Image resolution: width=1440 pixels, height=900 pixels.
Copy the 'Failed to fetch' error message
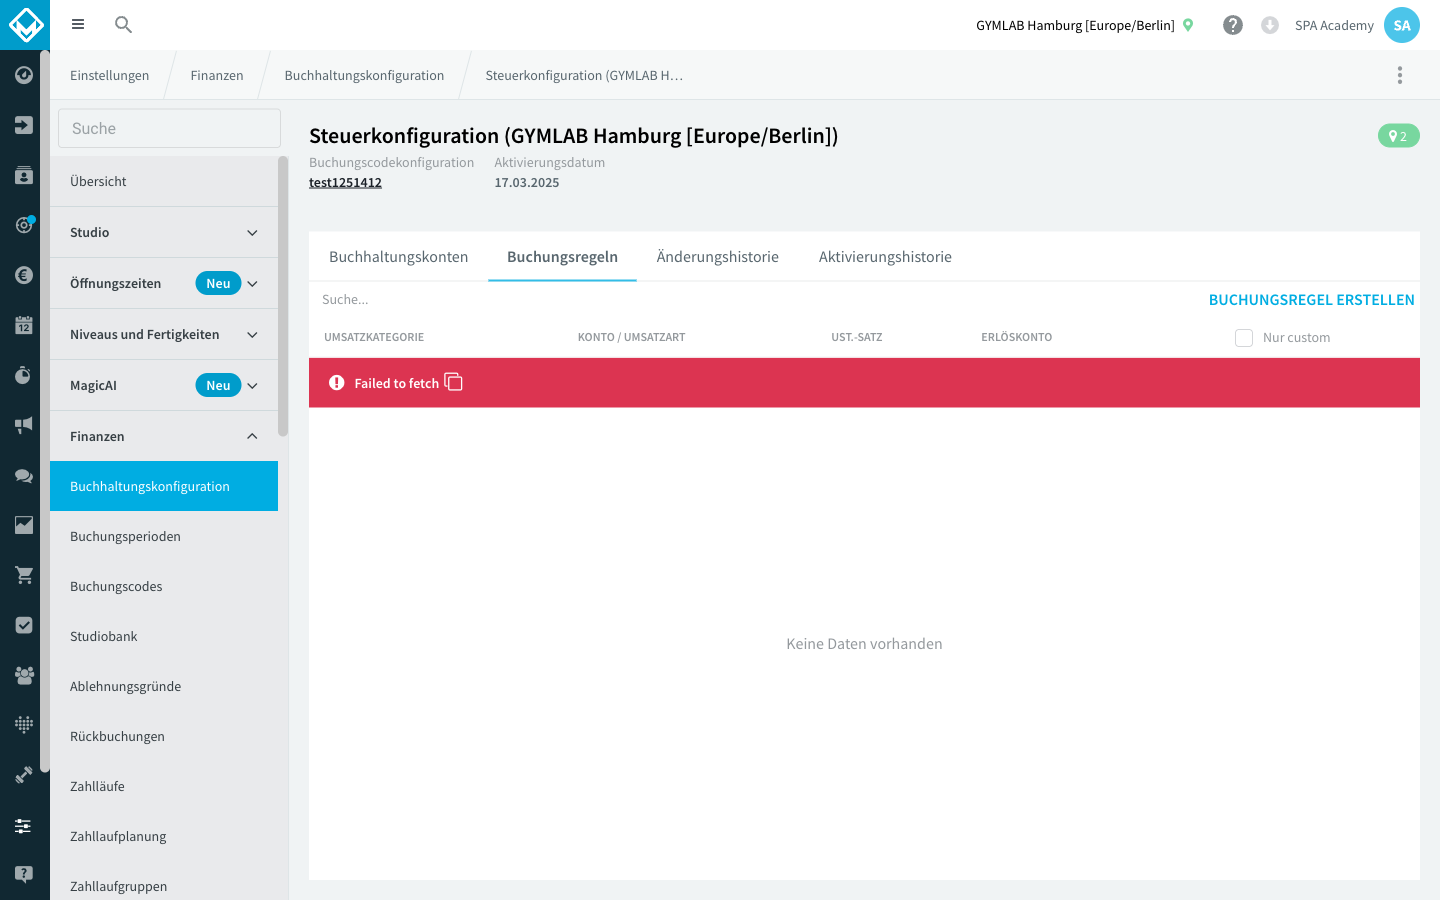click(453, 382)
